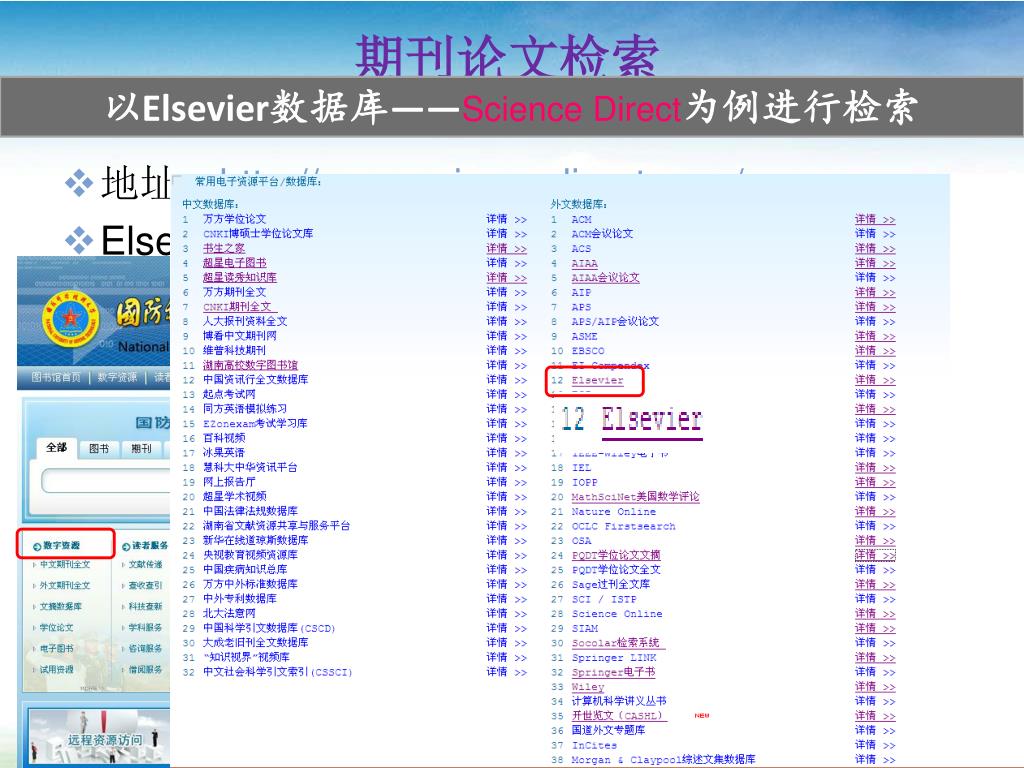Open the OCLC Firstsearch link

[x=624, y=526]
